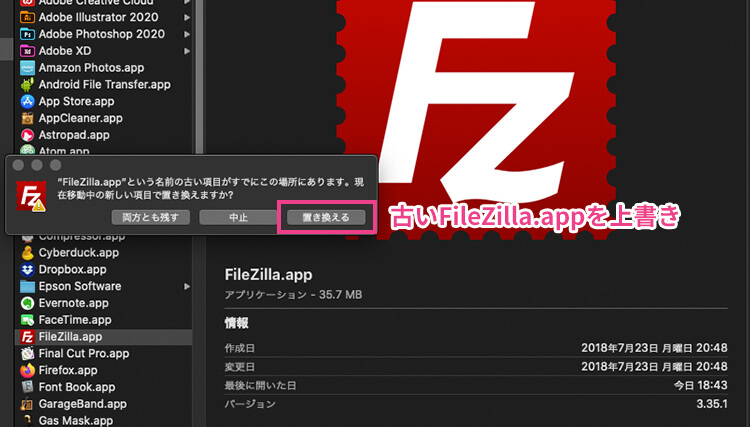Click the 中止 (Stop) button
This screenshot has height=427, width=750.
pyautogui.click(x=236, y=217)
